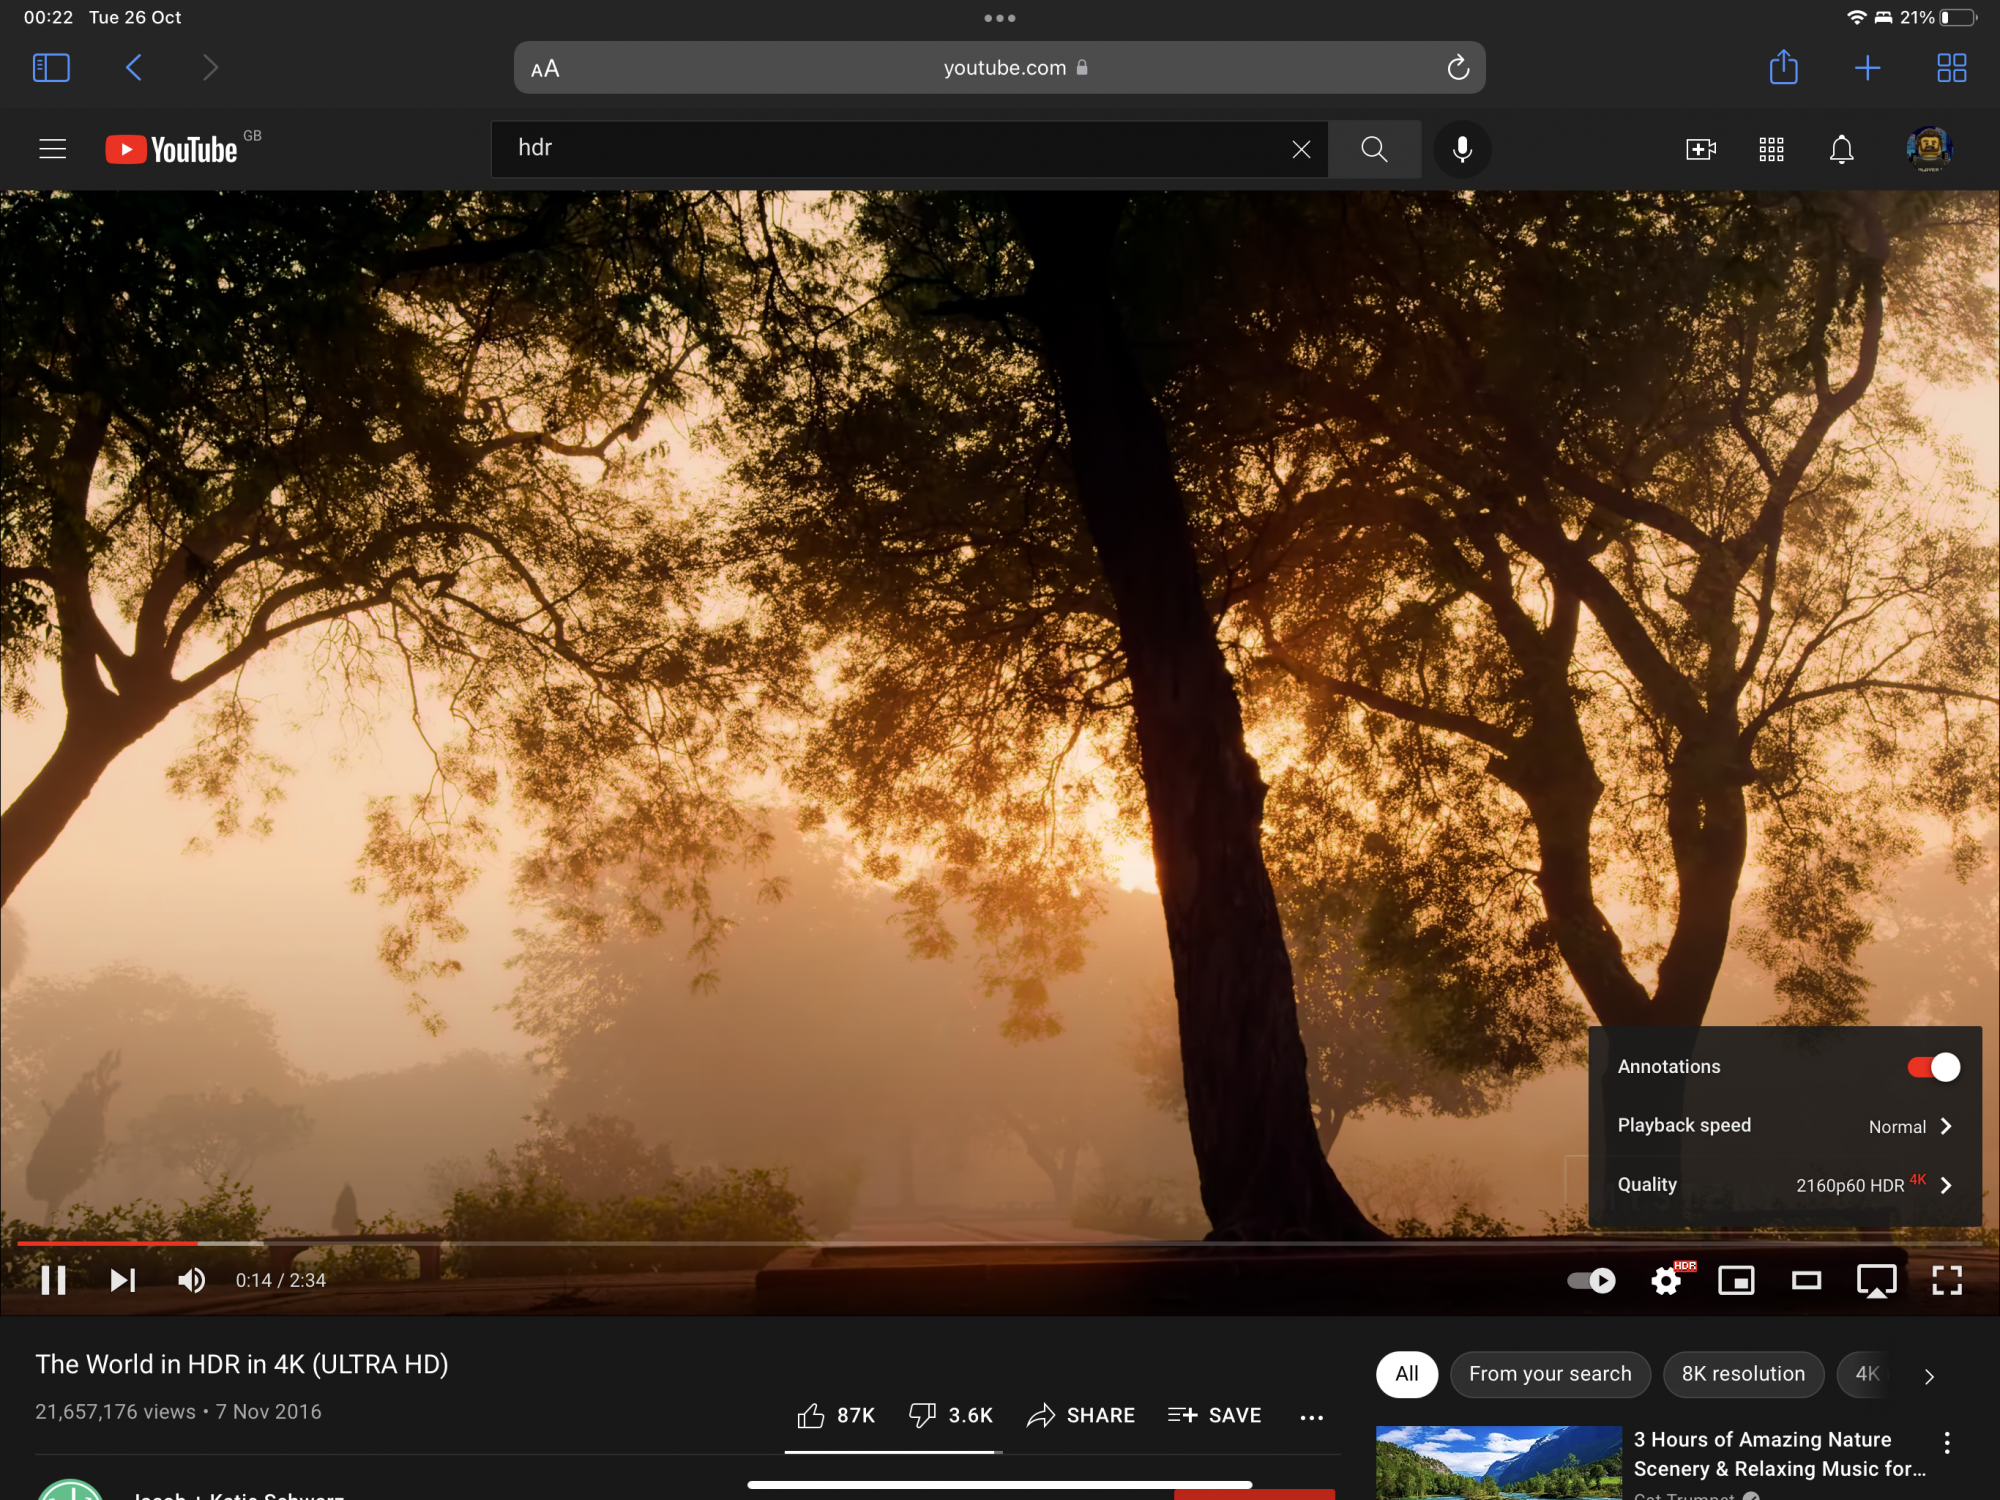Skip to the next video
This screenshot has width=2000, height=1500.
(x=122, y=1280)
